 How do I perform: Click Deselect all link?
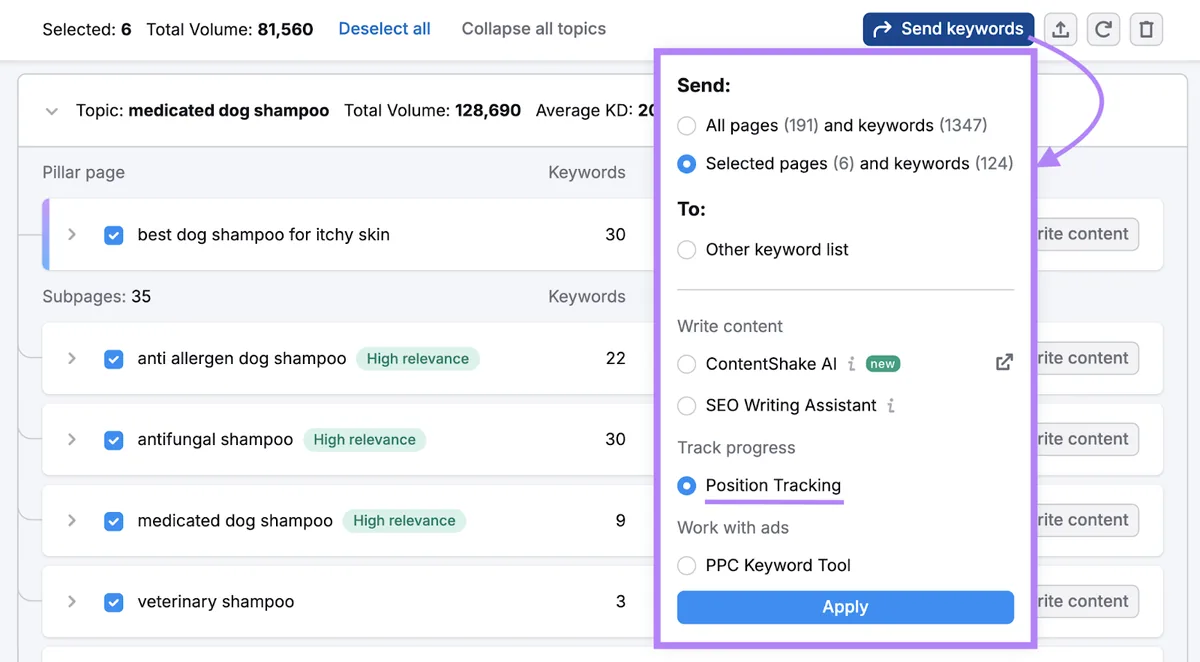pyautogui.click(x=384, y=29)
